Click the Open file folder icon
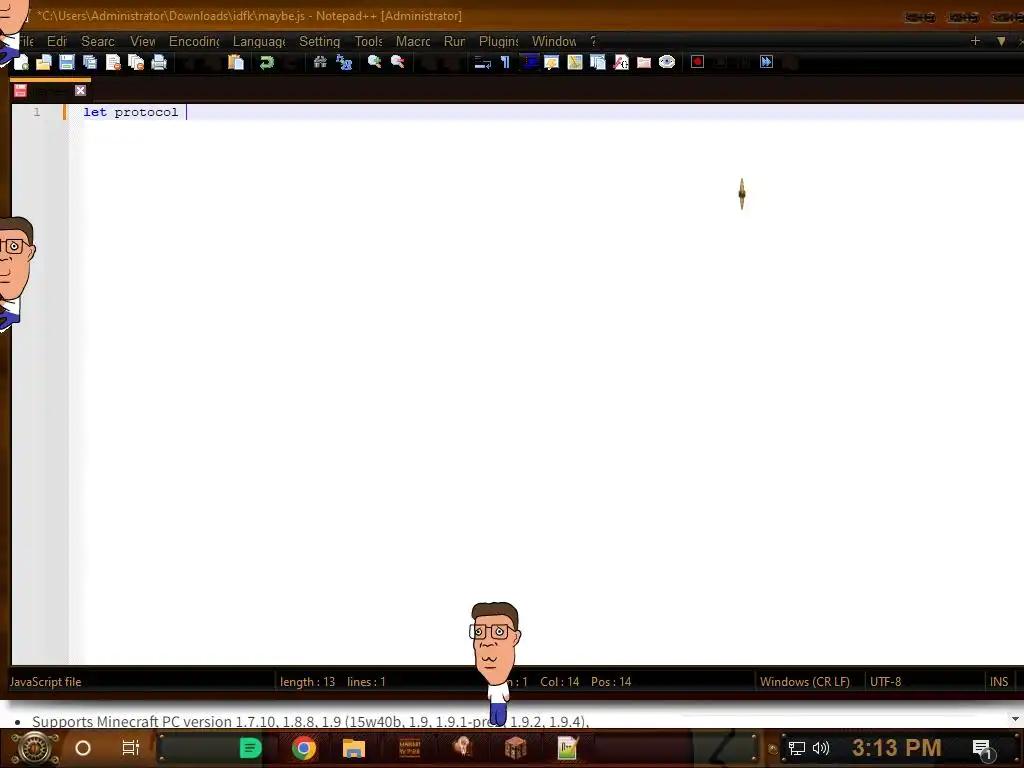 (44, 62)
